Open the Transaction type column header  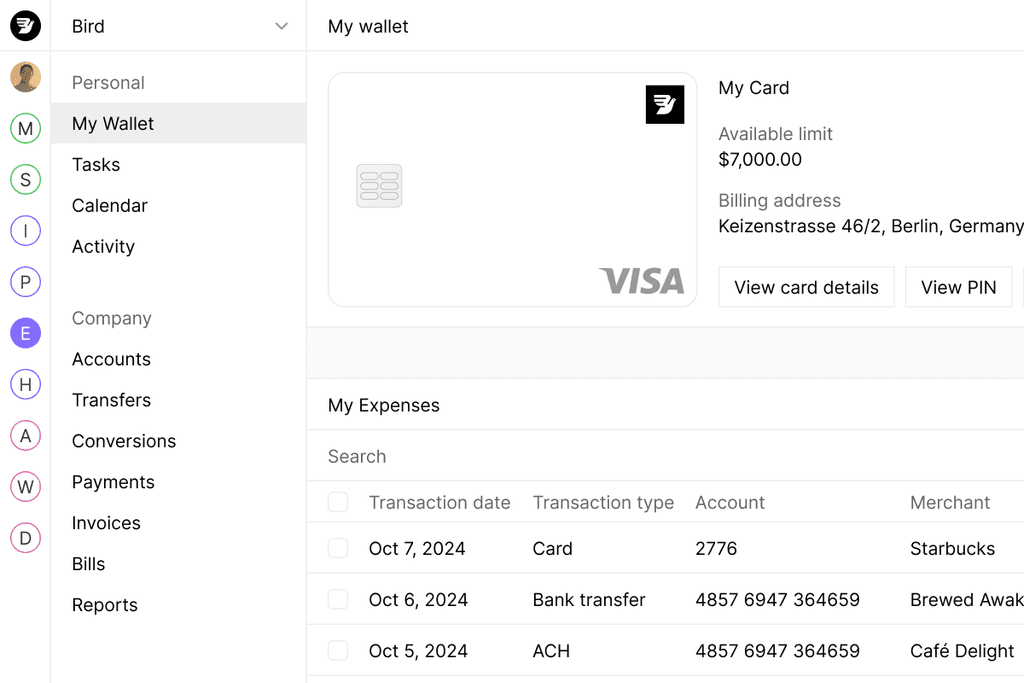pos(603,502)
